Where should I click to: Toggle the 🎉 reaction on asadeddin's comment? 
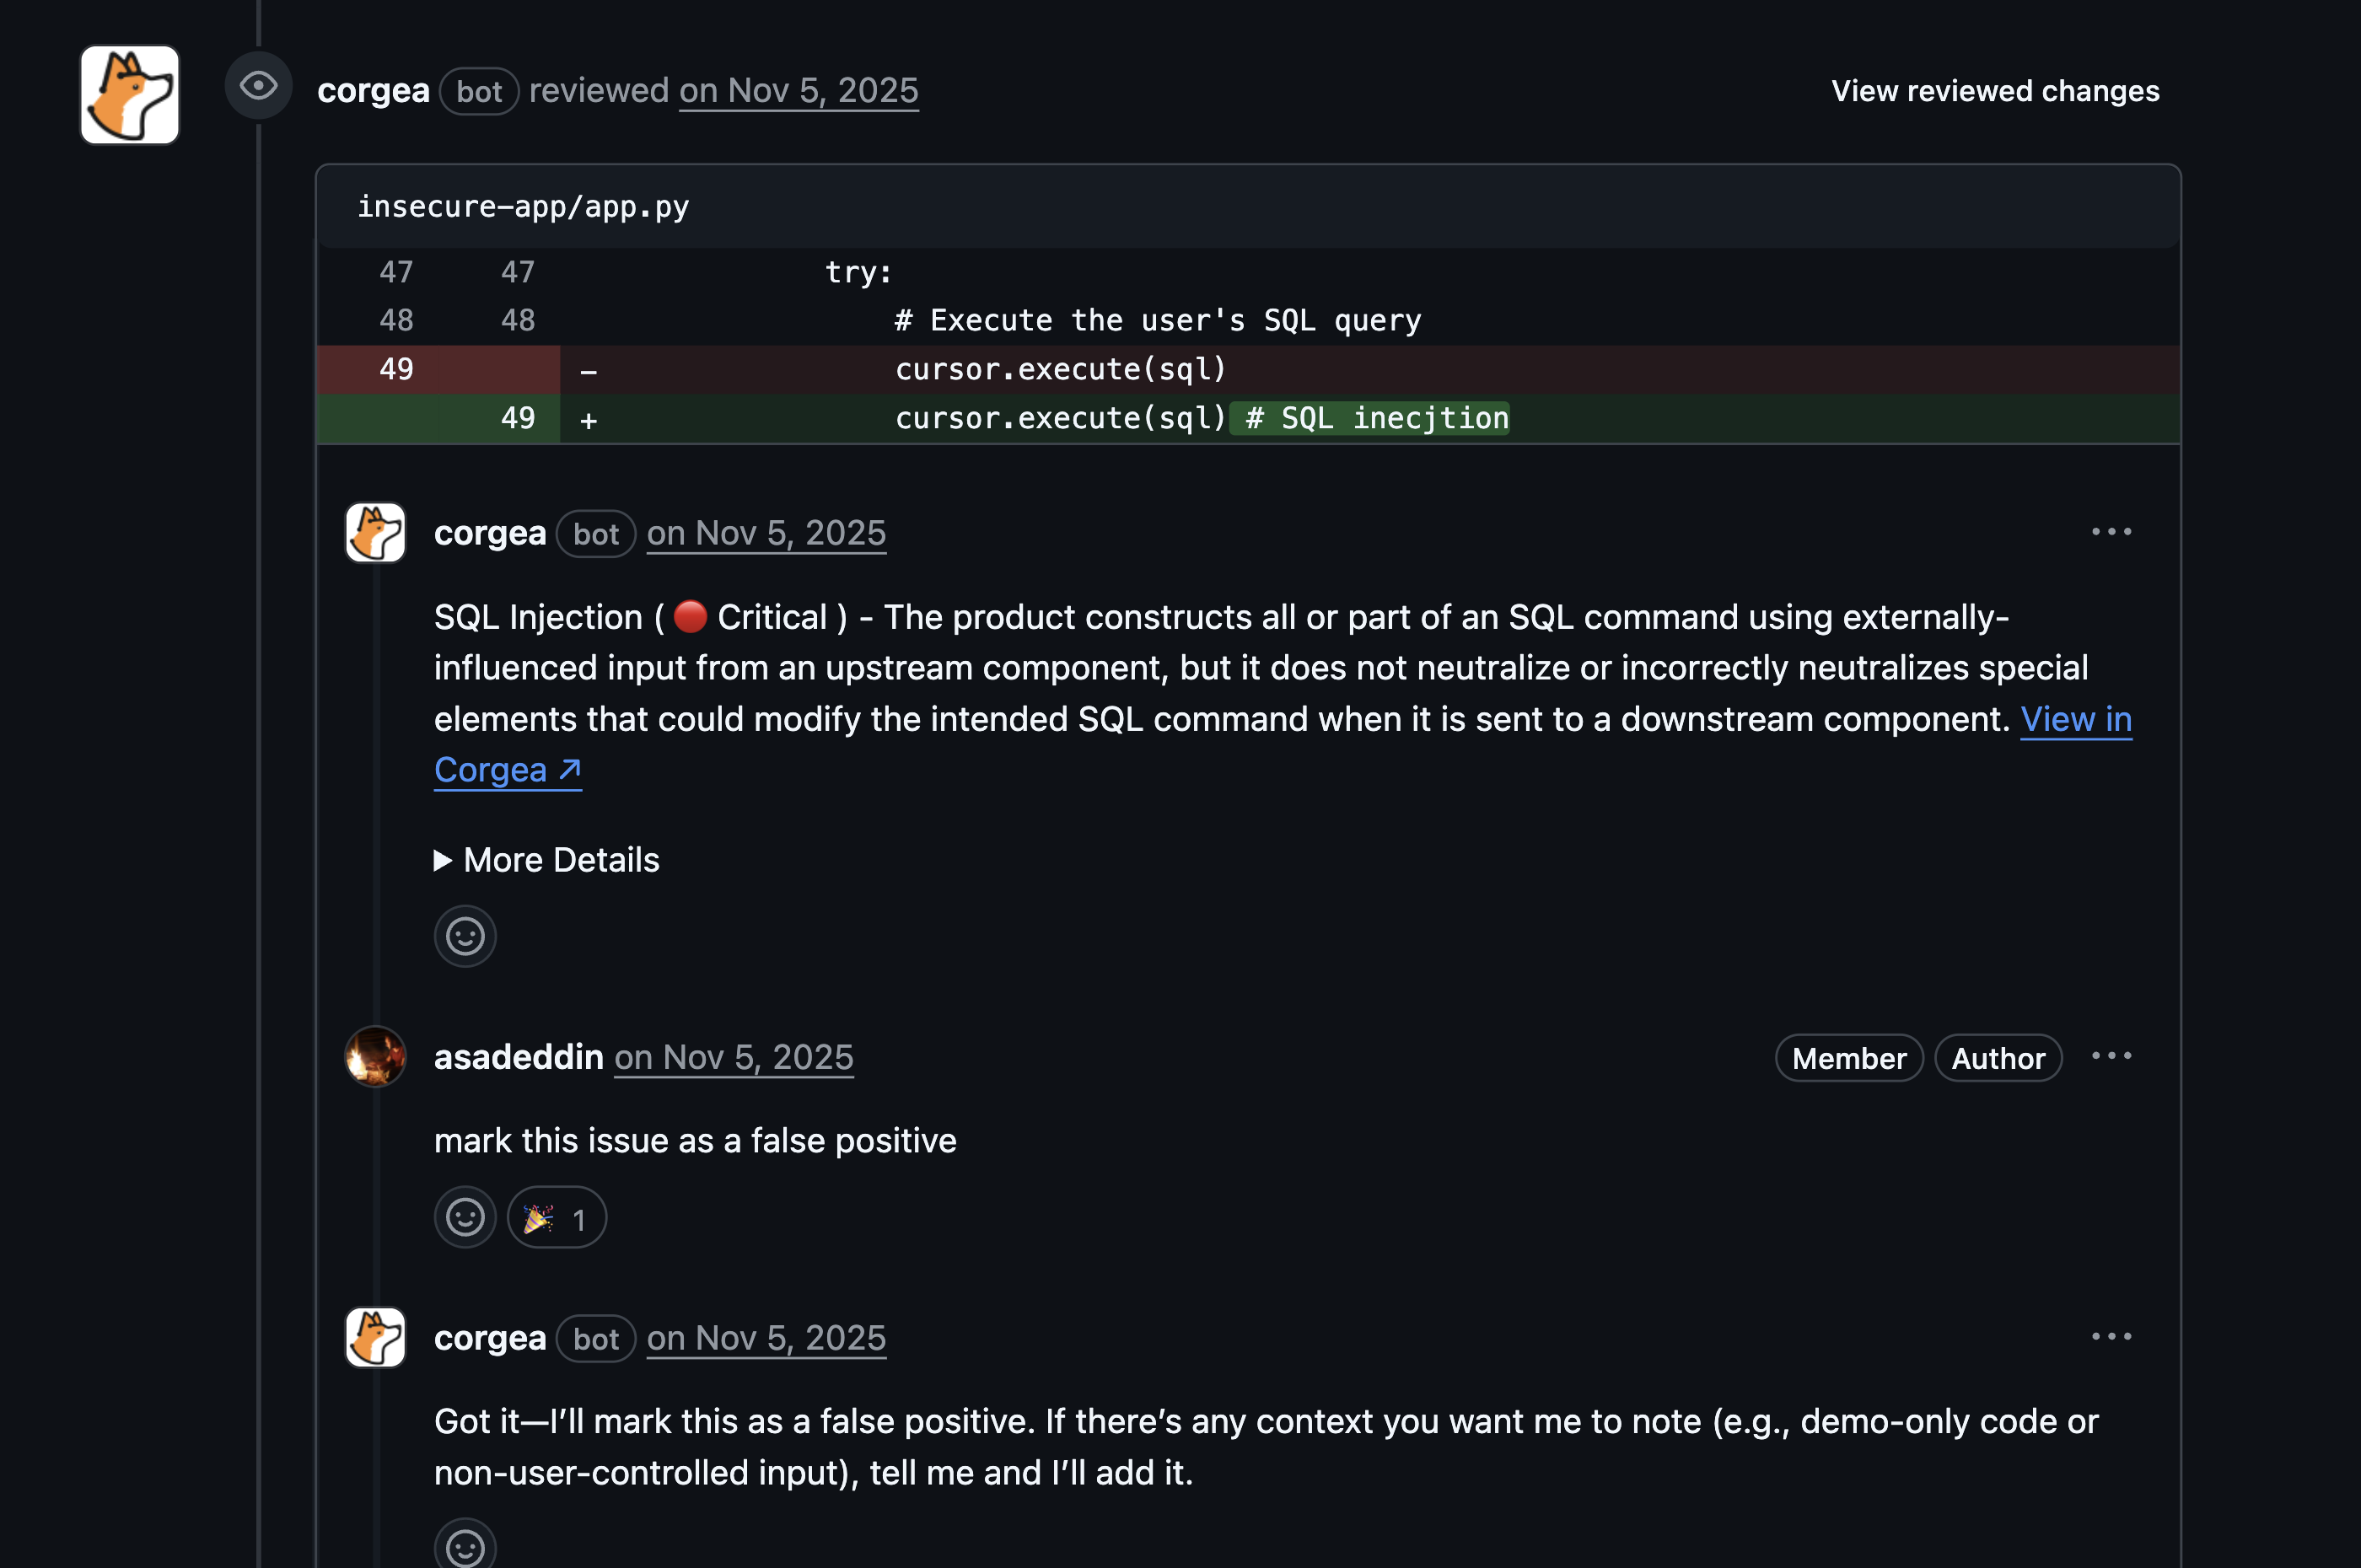tap(556, 1217)
